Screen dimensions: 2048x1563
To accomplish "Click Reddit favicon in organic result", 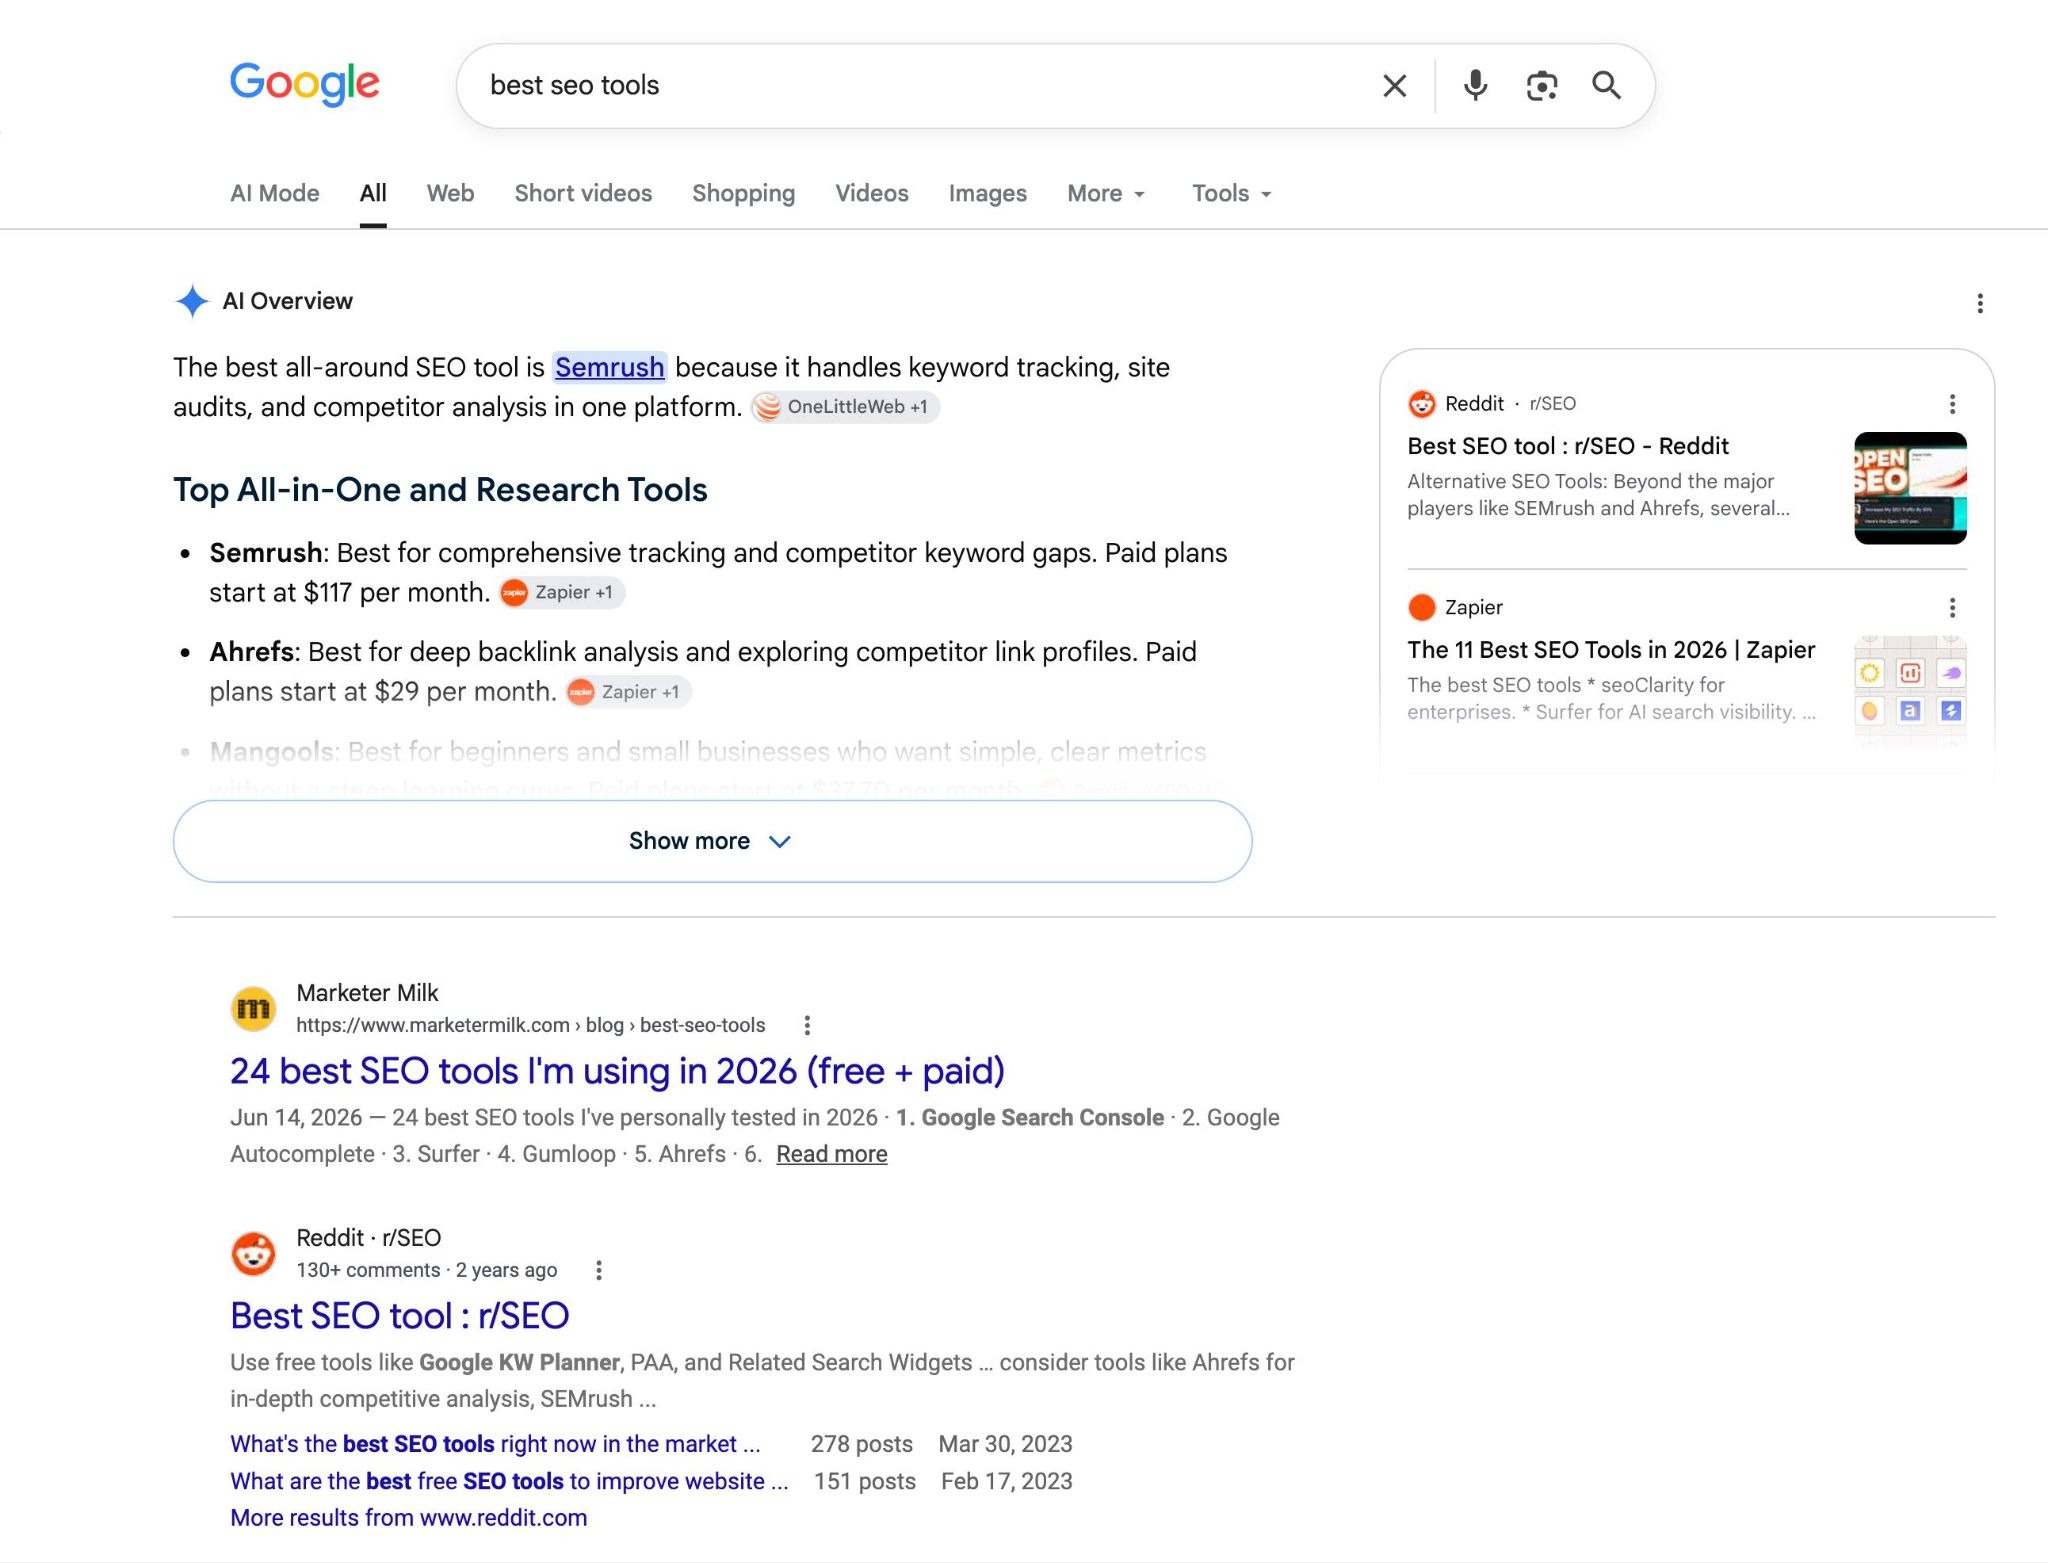I will pyautogui.click(x=253, y=1253).
